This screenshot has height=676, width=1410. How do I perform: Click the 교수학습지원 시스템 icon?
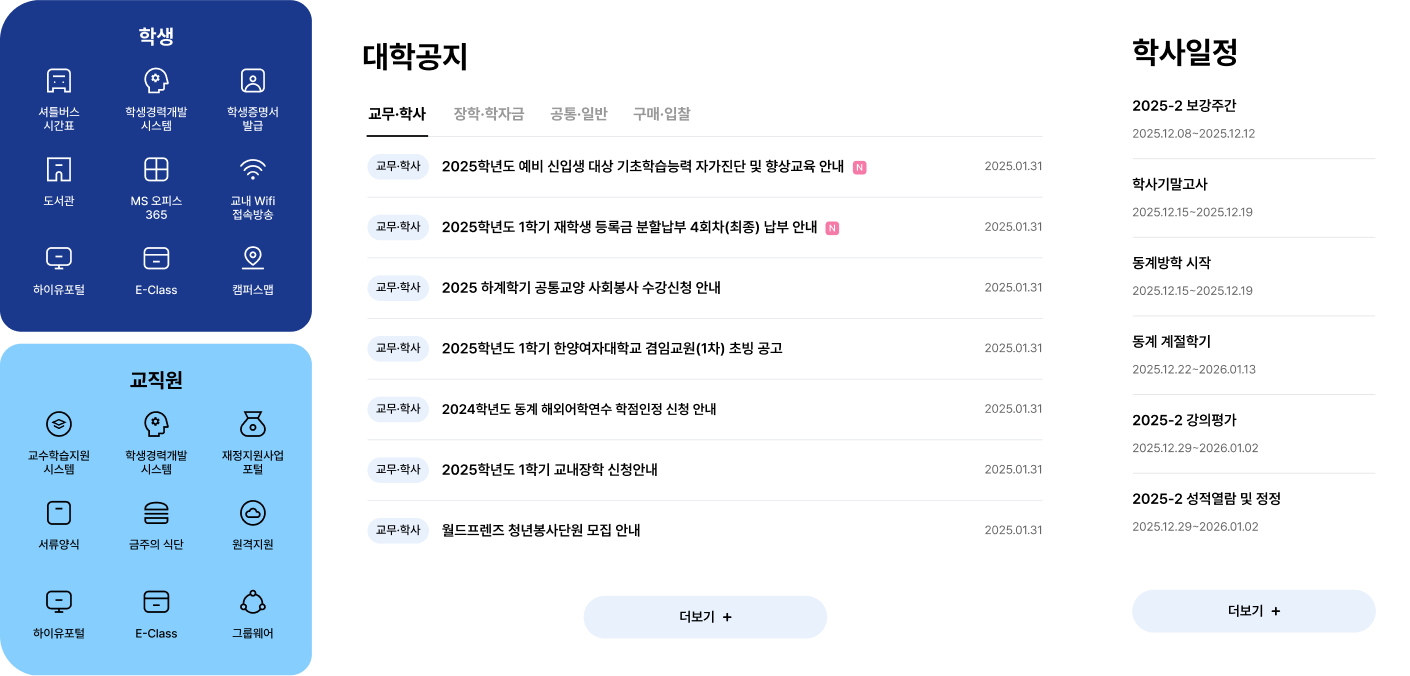coord(59,424)
